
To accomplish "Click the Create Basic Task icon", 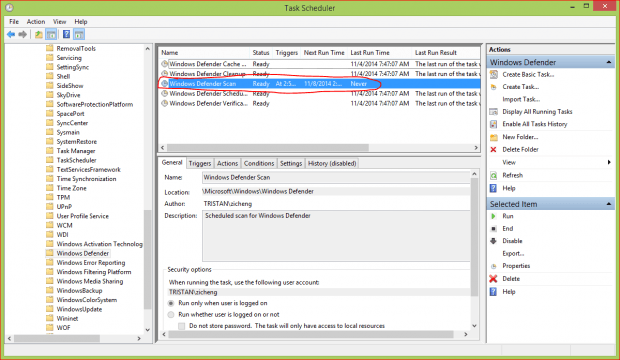I will [x=493, y=74].
